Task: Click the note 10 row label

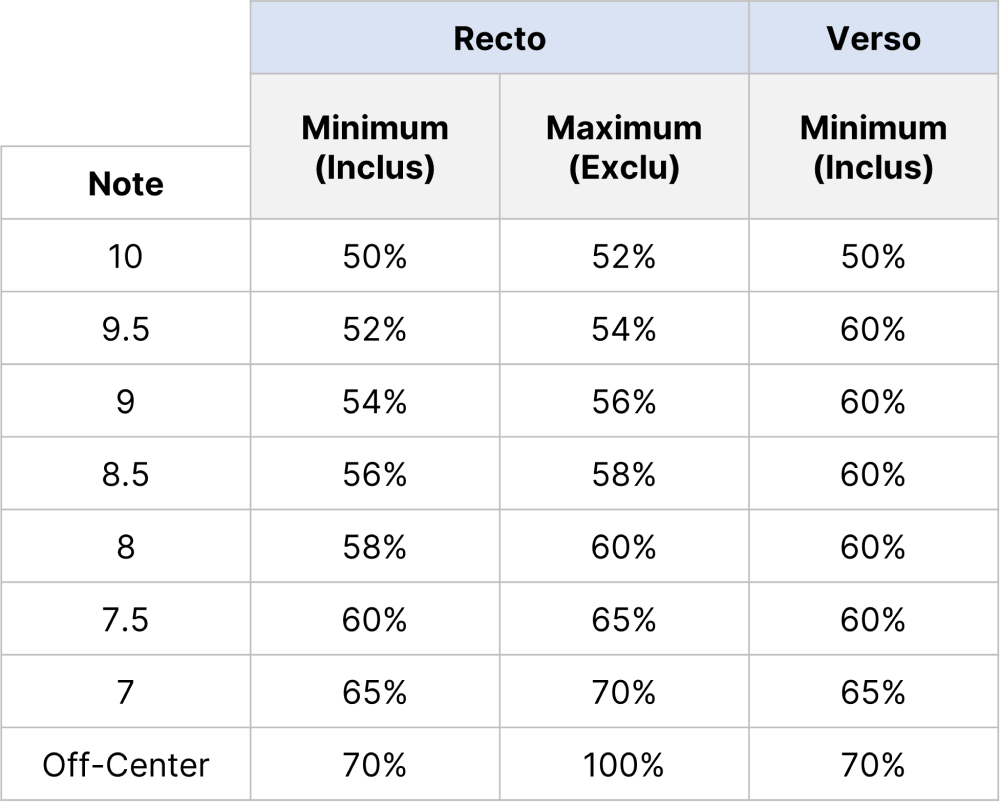Action: (125, 256)
